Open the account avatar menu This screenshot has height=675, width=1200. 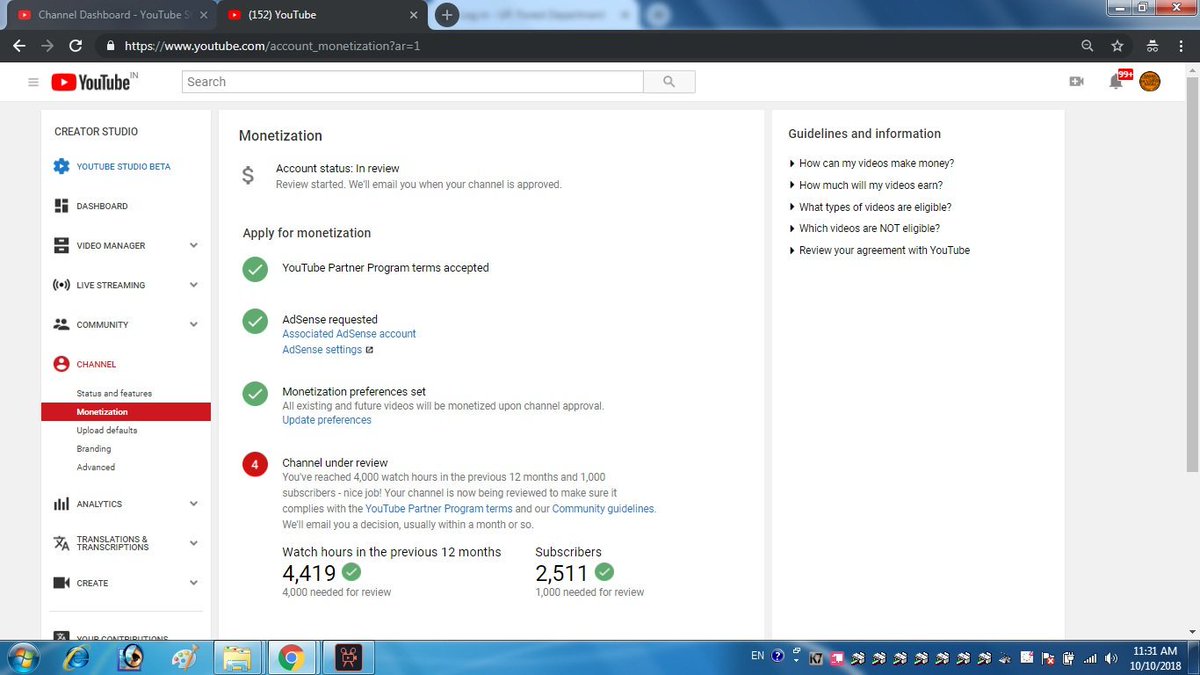[x=1150, y=82]
